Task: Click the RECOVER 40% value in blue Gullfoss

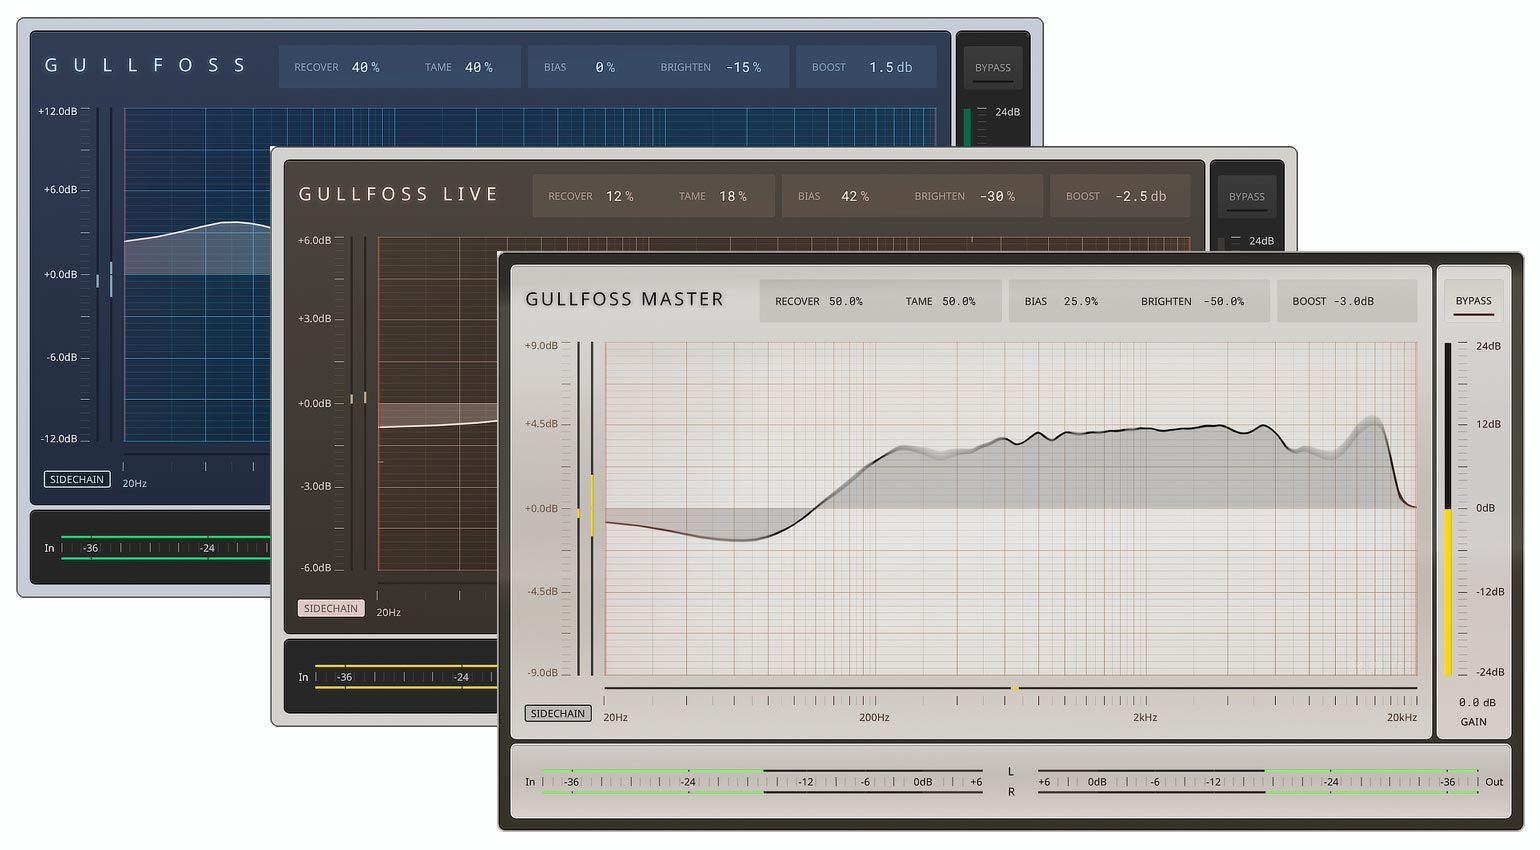Action: (x=365, y=67)
